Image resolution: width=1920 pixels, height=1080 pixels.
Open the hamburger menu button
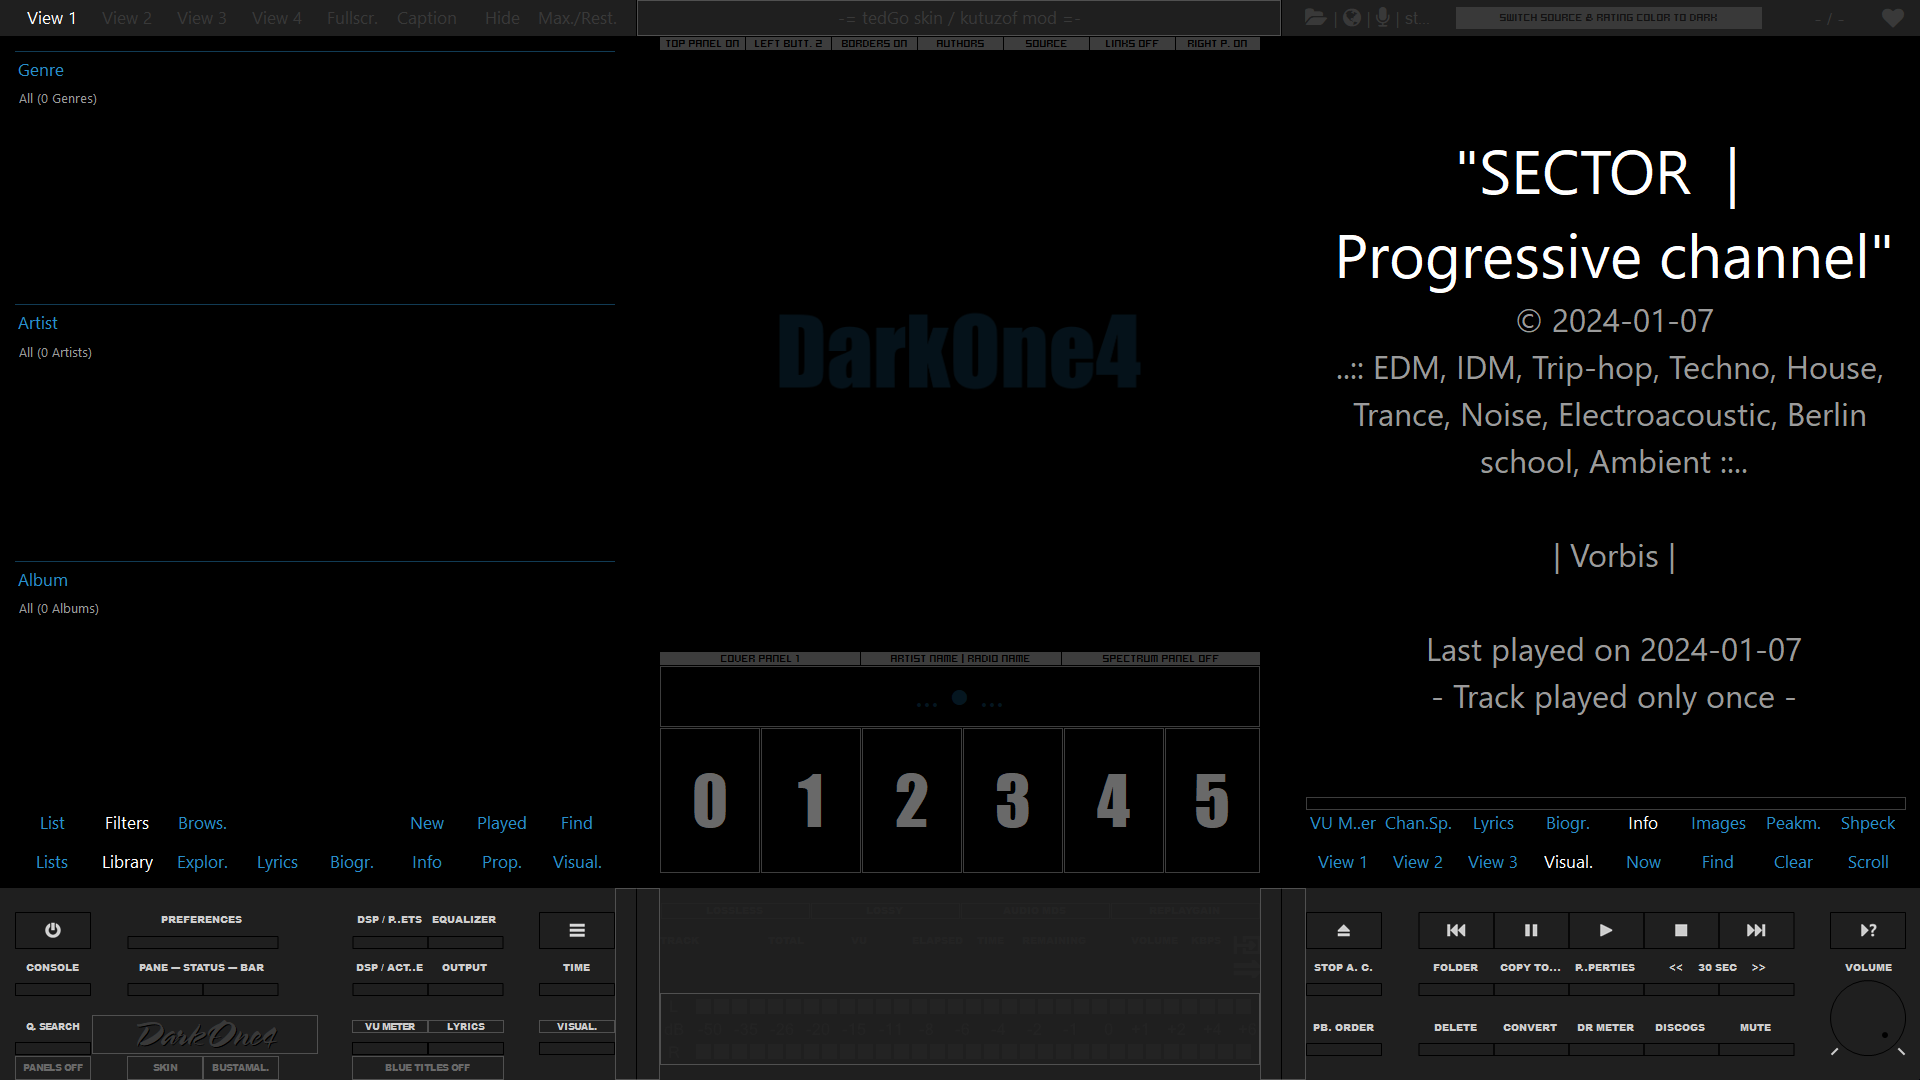pos(577,930)
